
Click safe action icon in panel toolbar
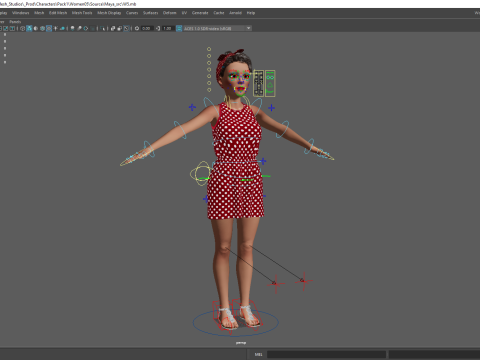[x=5, y=29]
